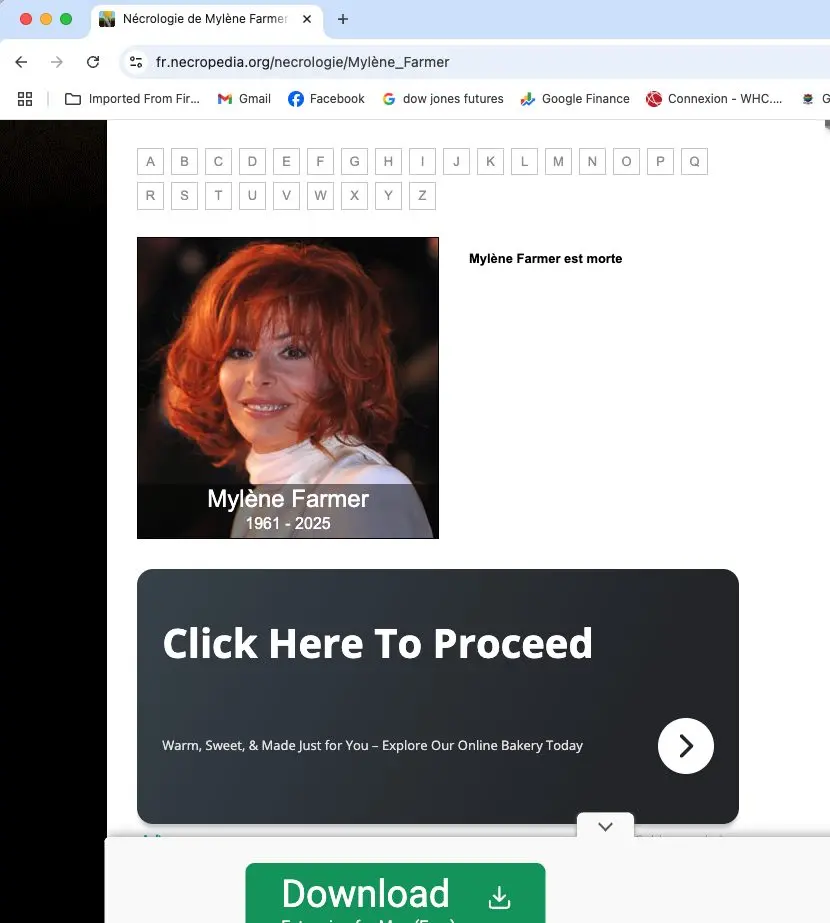Reload the current page
The width and height of the screenshot is (830, 923).
93,62
